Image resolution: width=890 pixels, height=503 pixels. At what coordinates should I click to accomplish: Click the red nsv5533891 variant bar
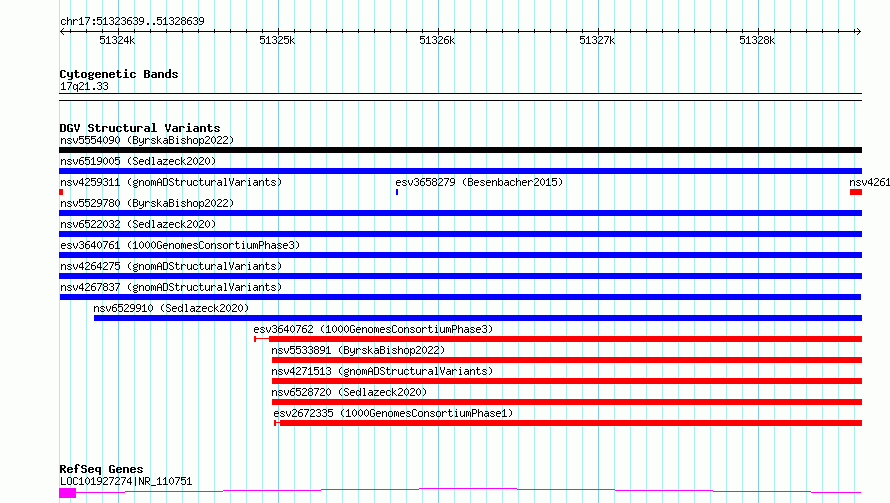click(567, 360)
